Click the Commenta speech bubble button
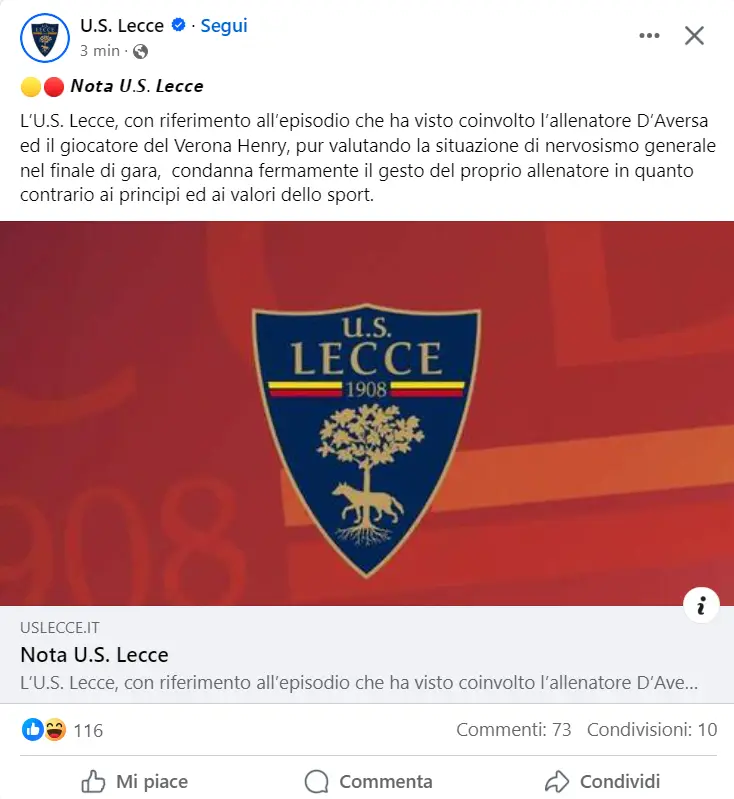The height and width of the screenshot is (799, 734). point(368,781)
